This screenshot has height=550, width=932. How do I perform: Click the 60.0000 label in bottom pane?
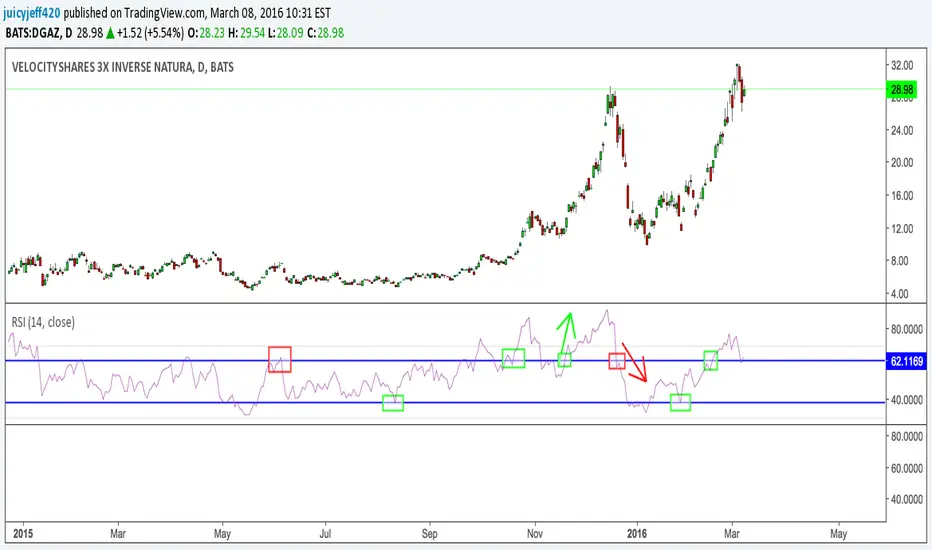(906, 469)
